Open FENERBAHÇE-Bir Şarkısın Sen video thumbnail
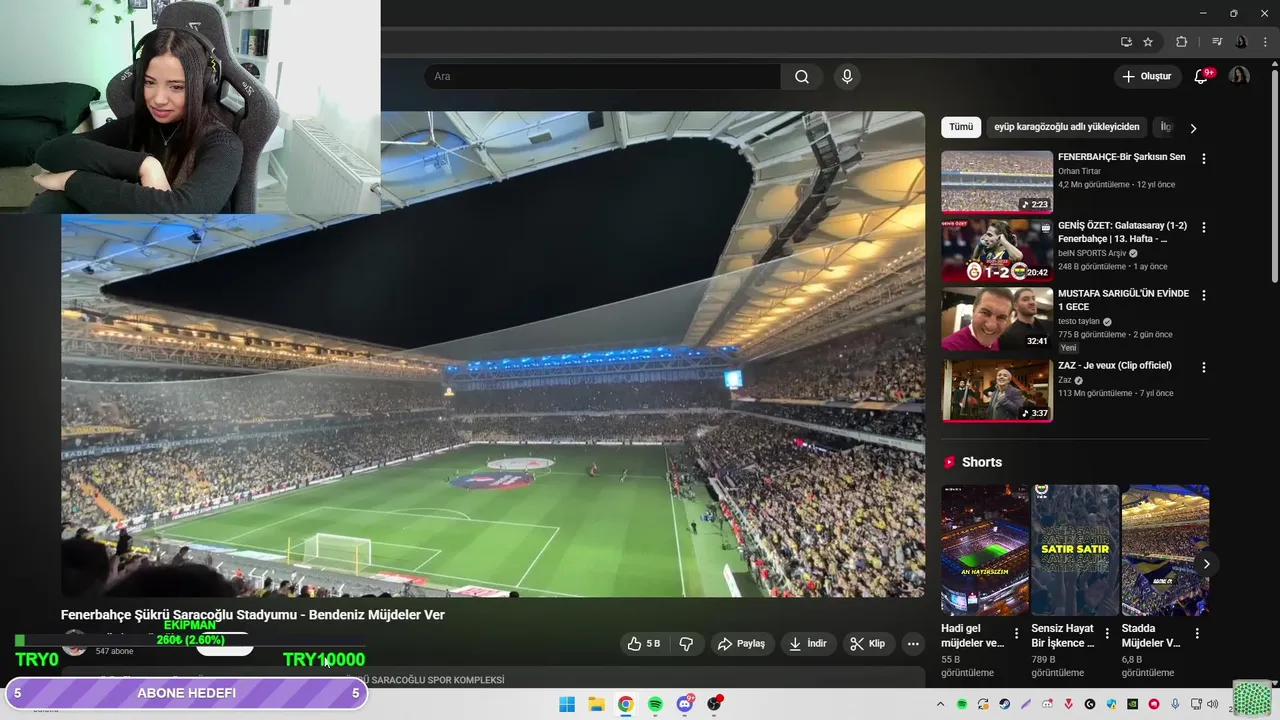Screen dimensions: 1280x720 point(997,182)
